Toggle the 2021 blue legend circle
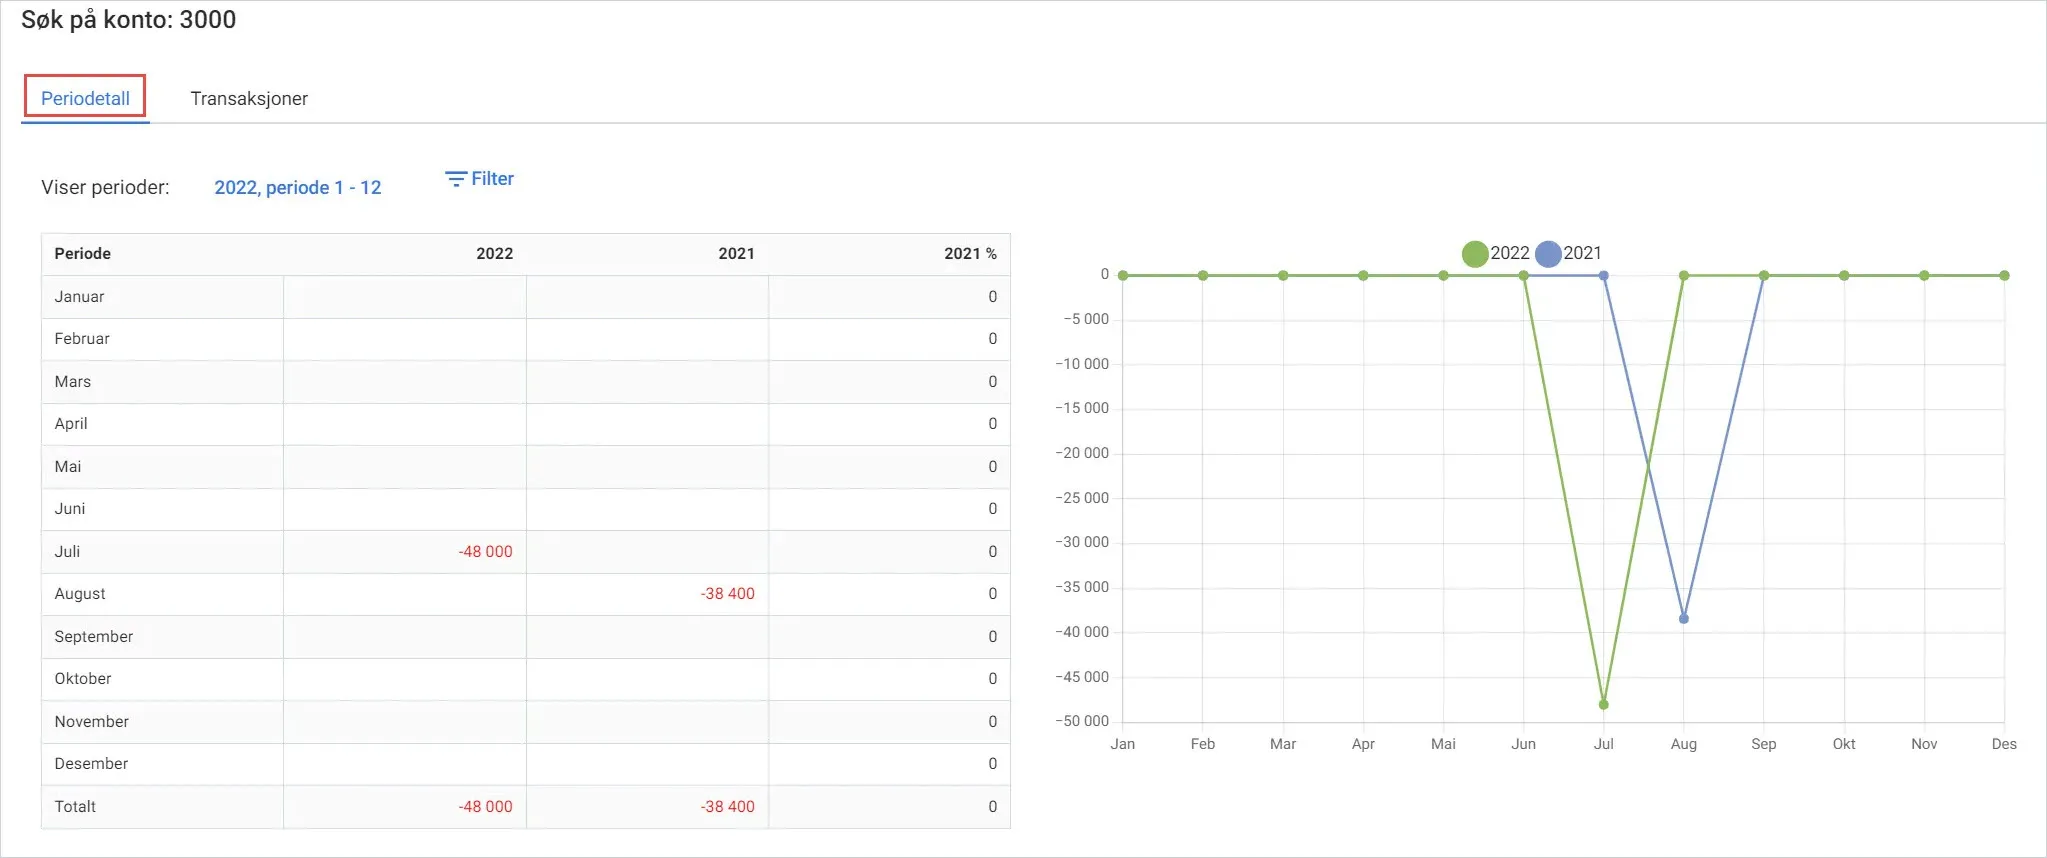The width and height of the screenshot is (2047, 858). point(1548,254)
